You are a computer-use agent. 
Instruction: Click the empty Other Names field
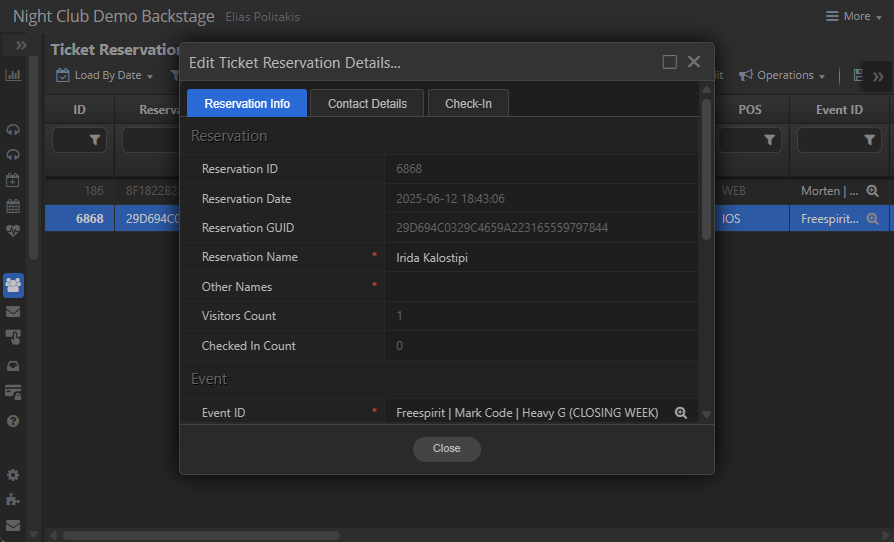coord(541,287)
